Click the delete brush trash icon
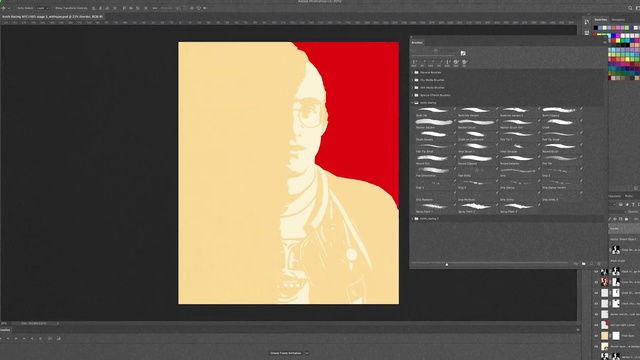Viewport: 640px width, 360px height. (599, 264)
